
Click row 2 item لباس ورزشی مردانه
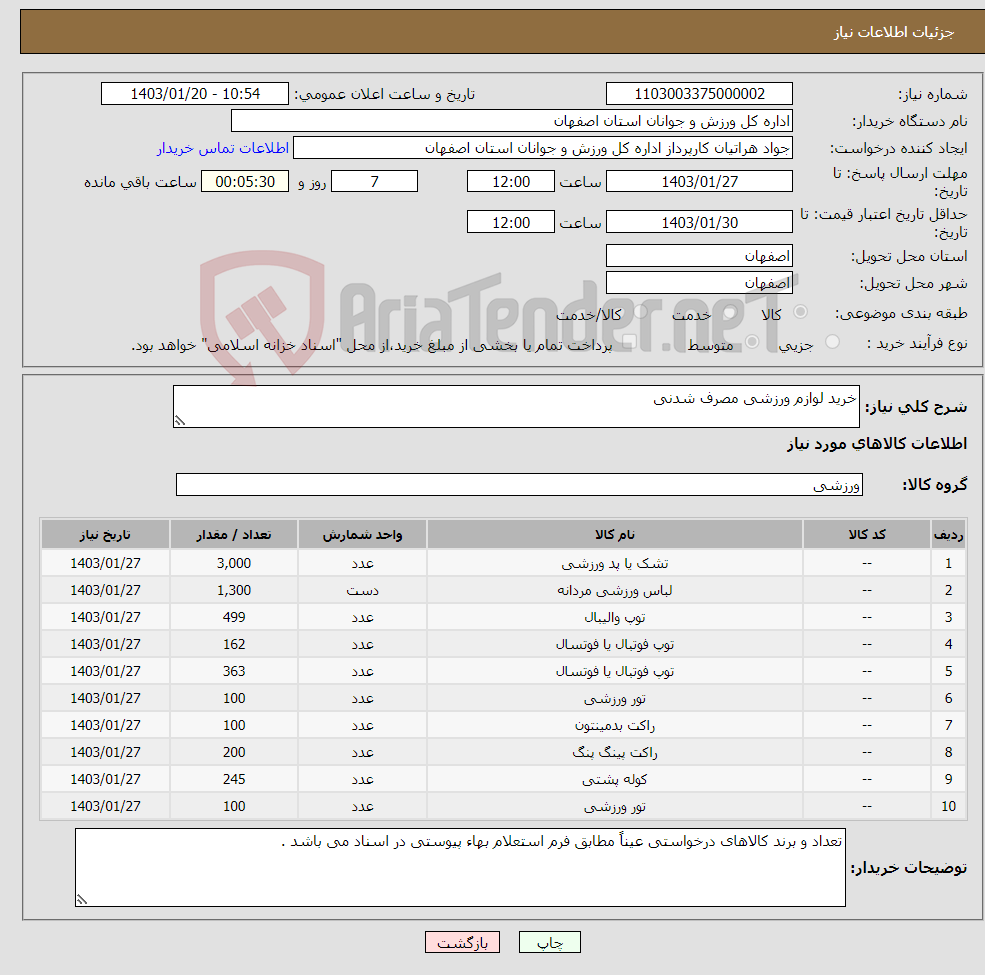click(x=614, y=591)
